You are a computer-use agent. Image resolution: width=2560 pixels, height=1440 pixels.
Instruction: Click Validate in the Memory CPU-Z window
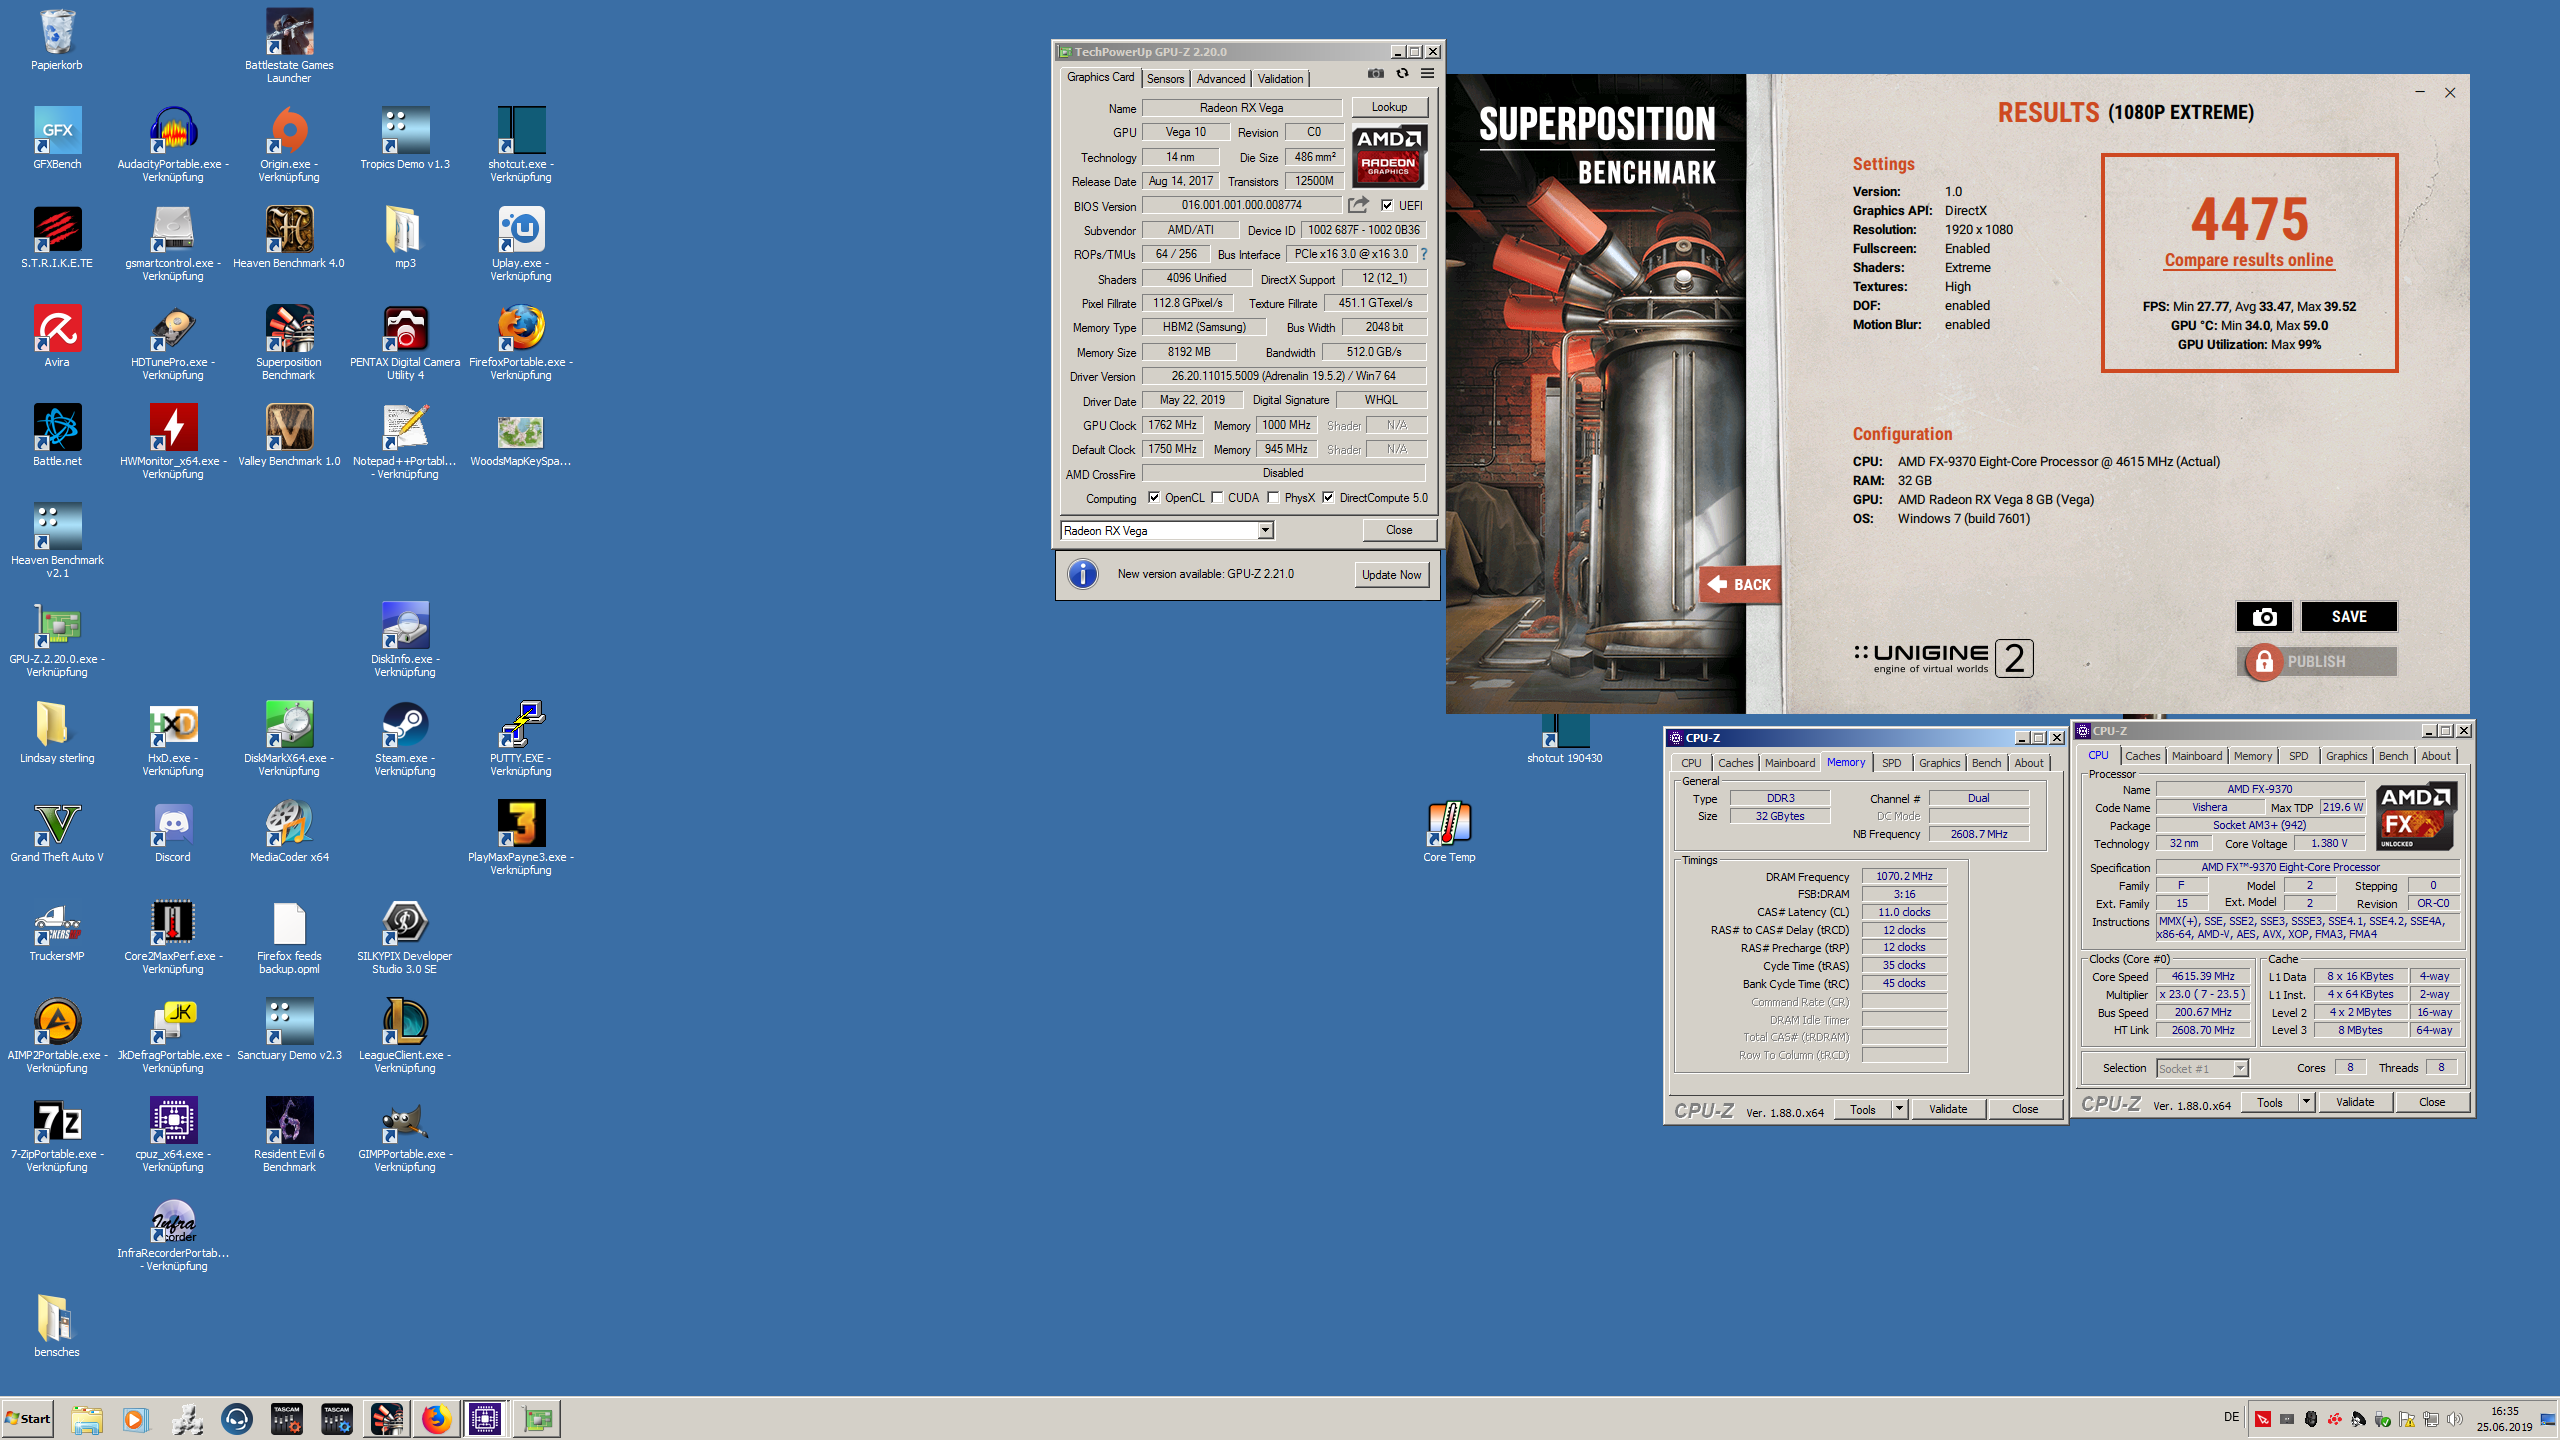tap(1948, 1109)
